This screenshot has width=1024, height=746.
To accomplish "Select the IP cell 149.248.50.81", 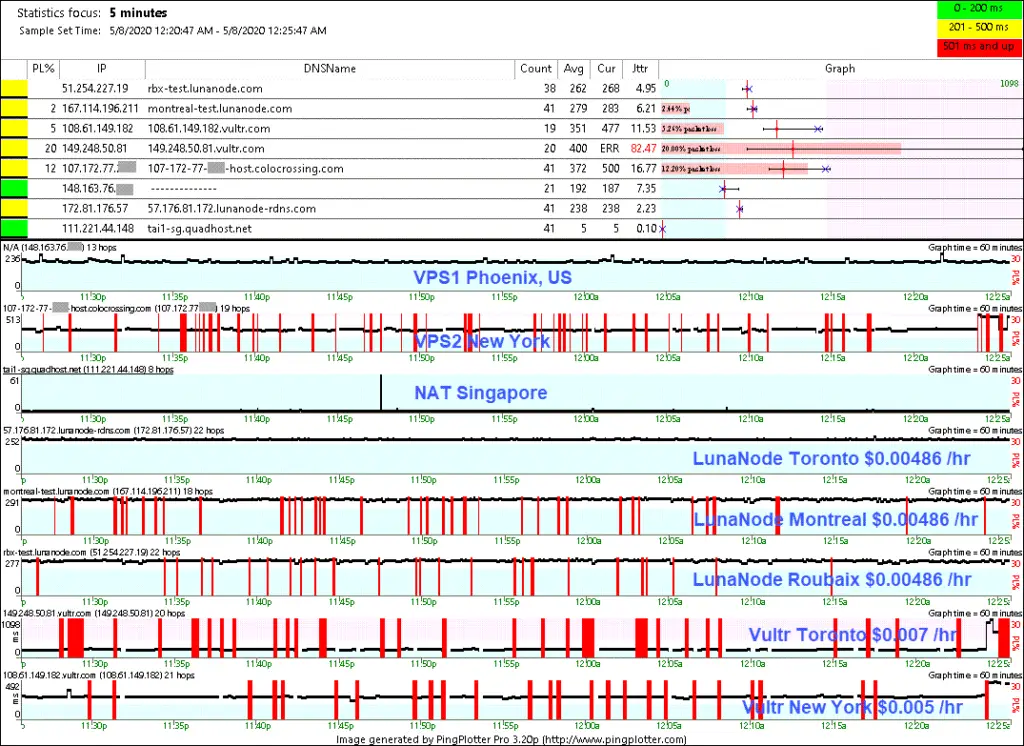I will [95, 149].
